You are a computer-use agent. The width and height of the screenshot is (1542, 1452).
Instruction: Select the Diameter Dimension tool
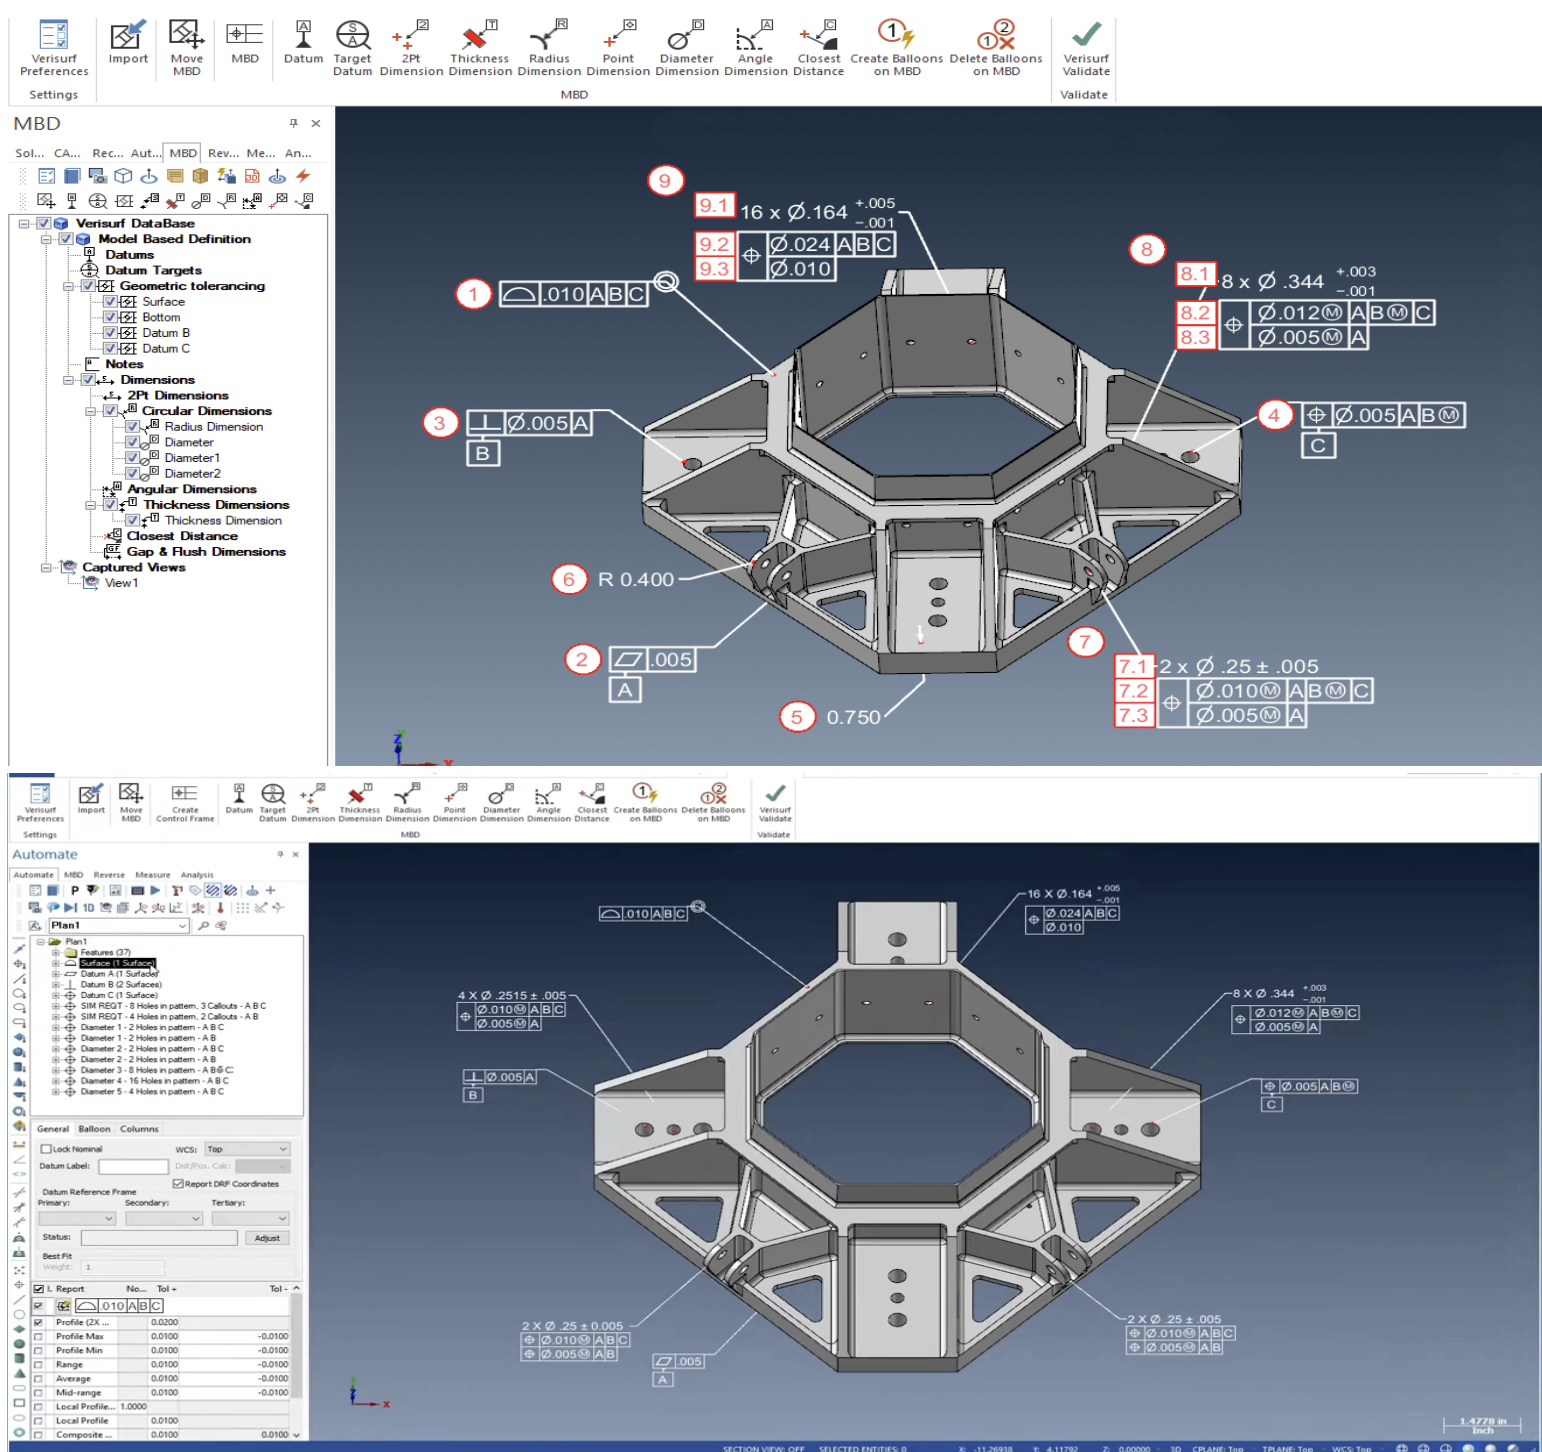coord(686,44)
